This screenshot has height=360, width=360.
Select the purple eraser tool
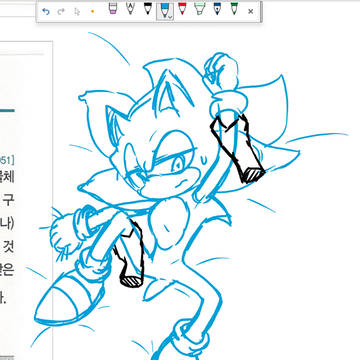pyautogui.click(x=113, y=9)
